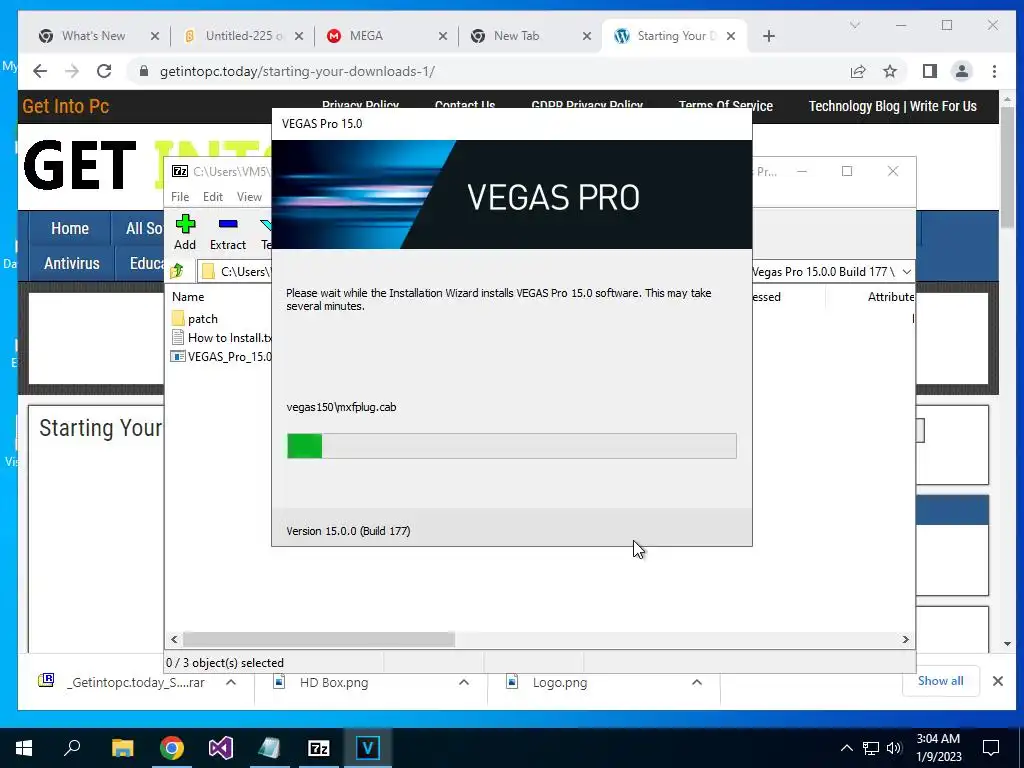Share this page icon
This screenshot has height=768, width=1024.
click(x=858, y=71)
